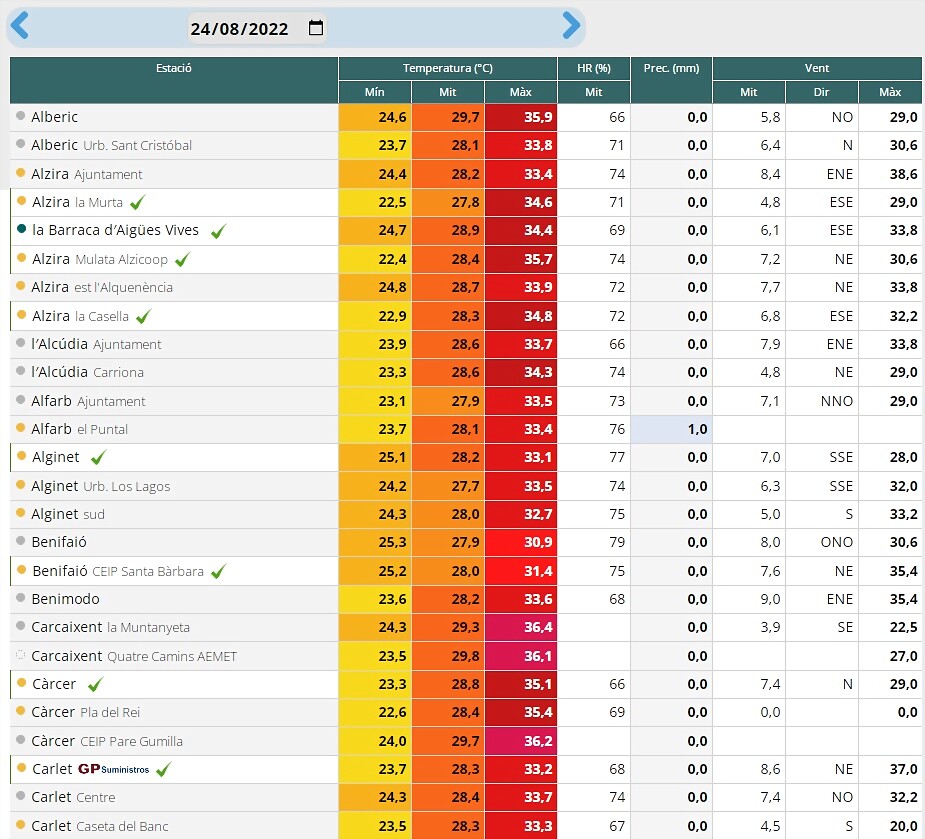
Task: Click the grey dot for Benifaió station
Action: [x=21, y=540]
